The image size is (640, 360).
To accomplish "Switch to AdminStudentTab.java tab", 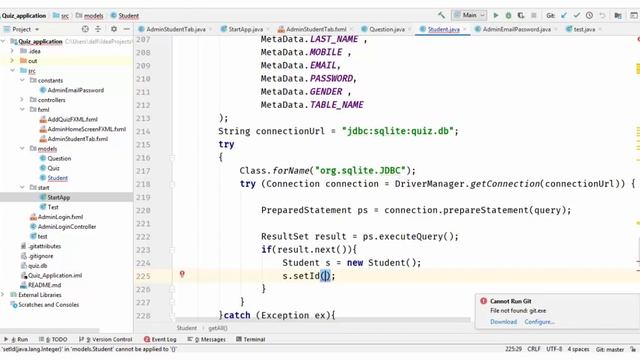I will 176,29.
